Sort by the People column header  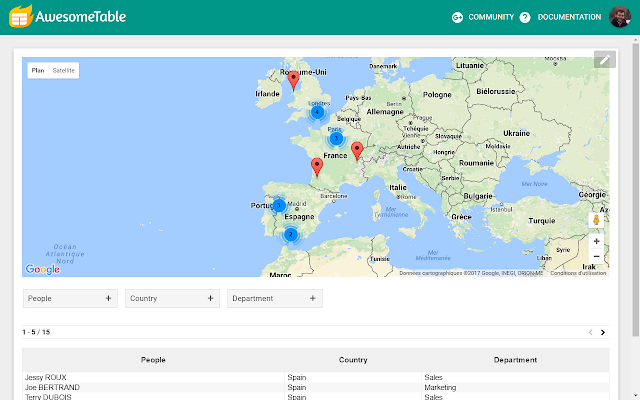(153, 360)
